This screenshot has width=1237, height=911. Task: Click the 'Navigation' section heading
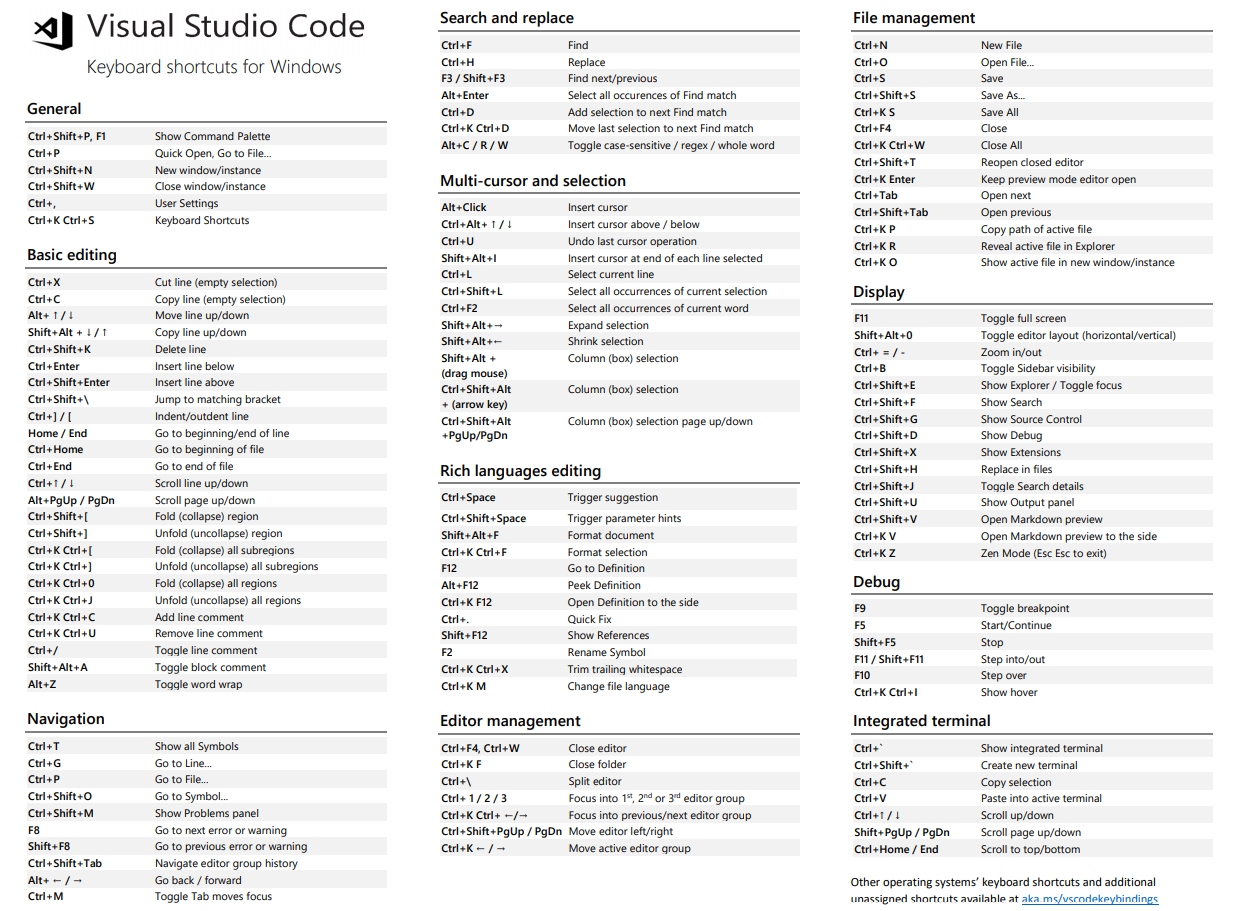point(66,719)
